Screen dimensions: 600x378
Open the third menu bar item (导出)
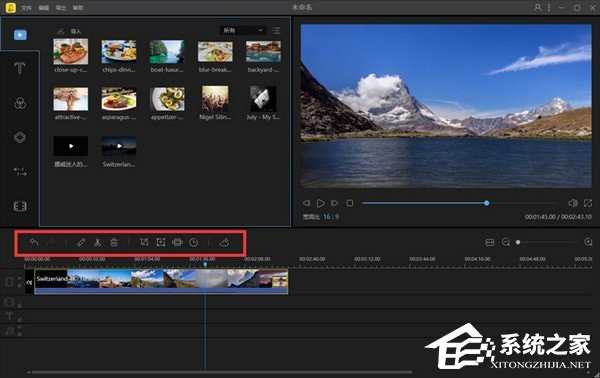pyautogui.click(x=61, y=8)
